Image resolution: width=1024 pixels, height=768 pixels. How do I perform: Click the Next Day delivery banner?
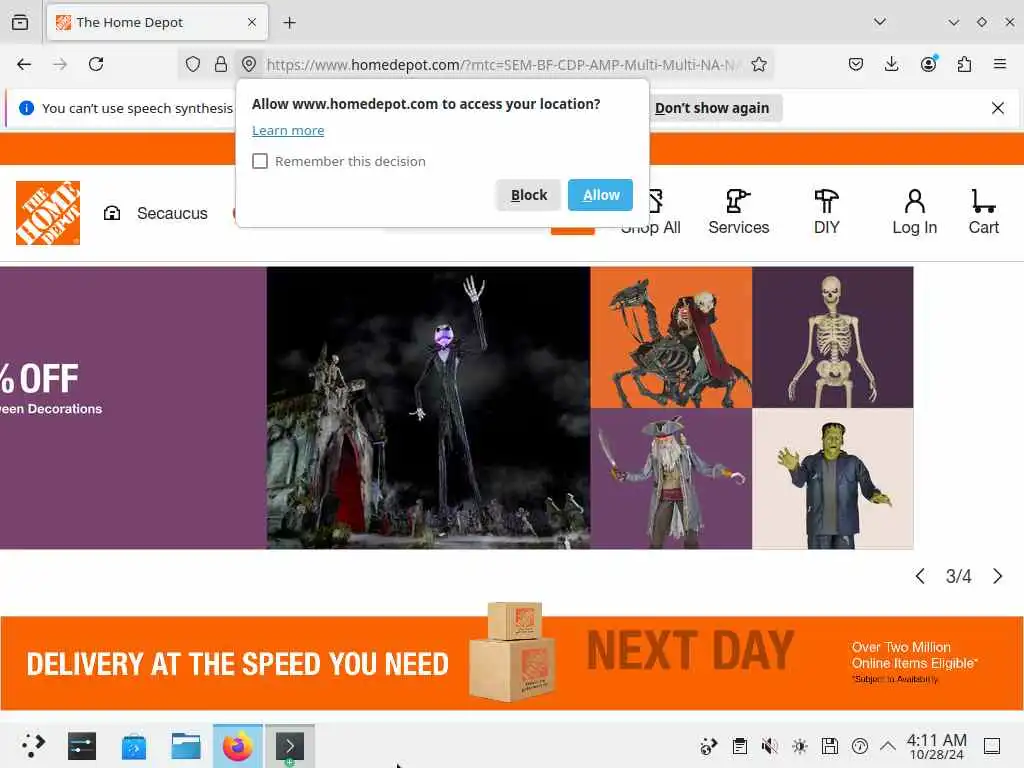[x=512, y=662]
